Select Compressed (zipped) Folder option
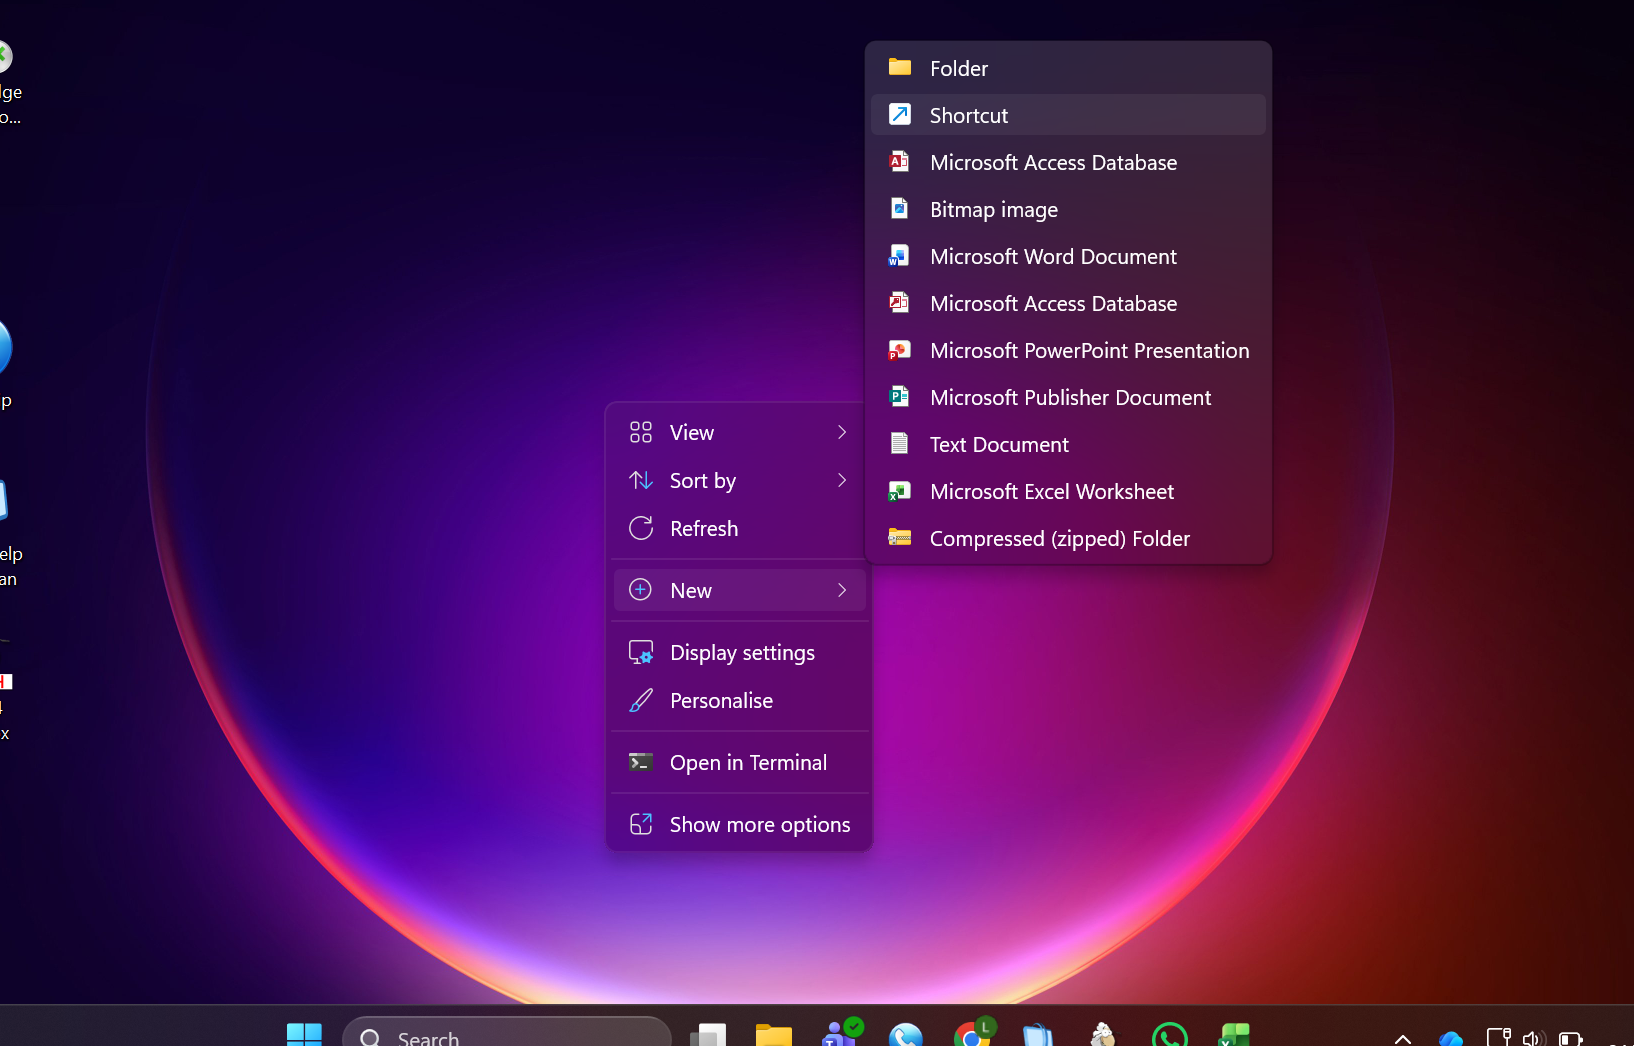Screen dimensions: 1634x1046 (x=1059, y=539)
